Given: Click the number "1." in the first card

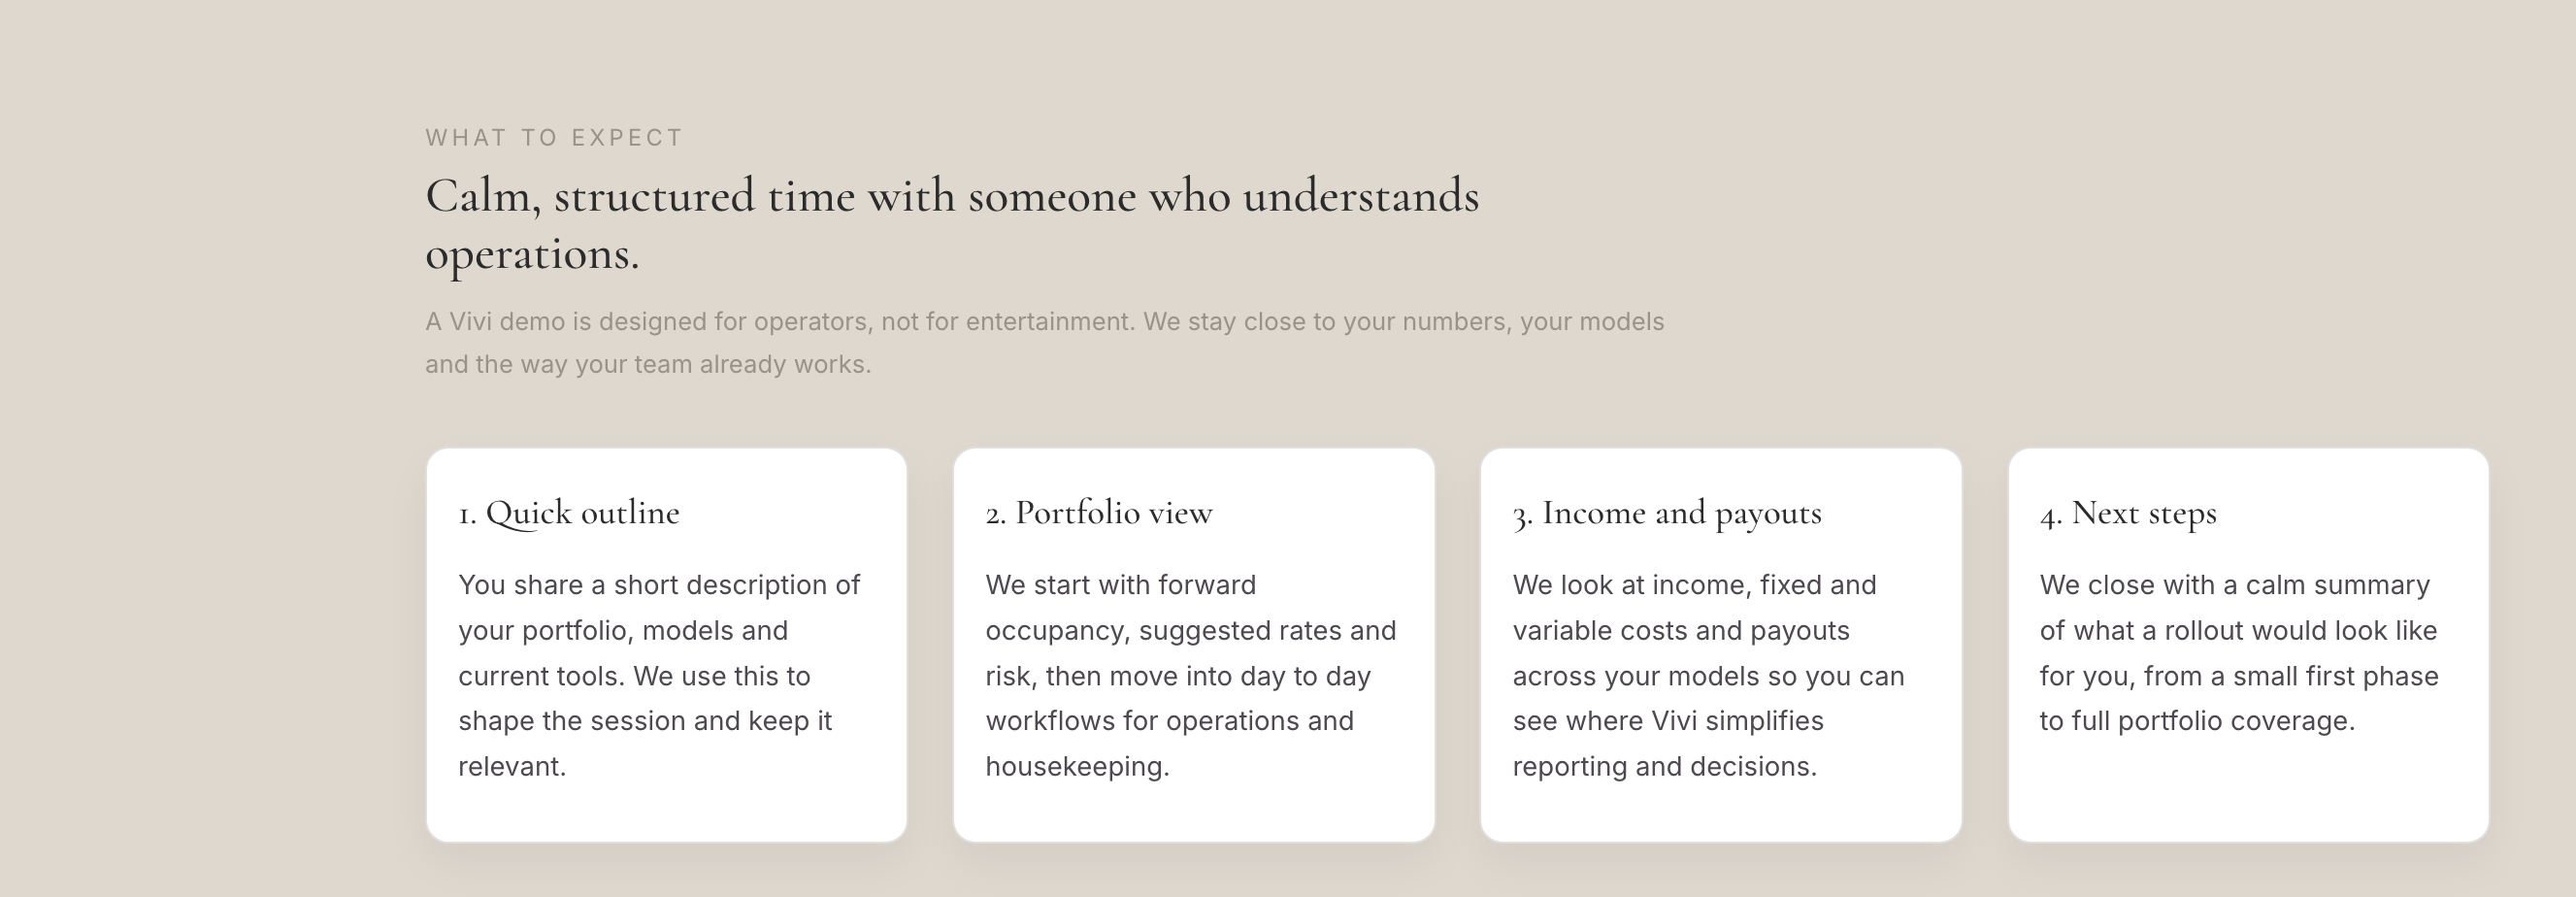Looking at the screenshot, I should (467, 515).
